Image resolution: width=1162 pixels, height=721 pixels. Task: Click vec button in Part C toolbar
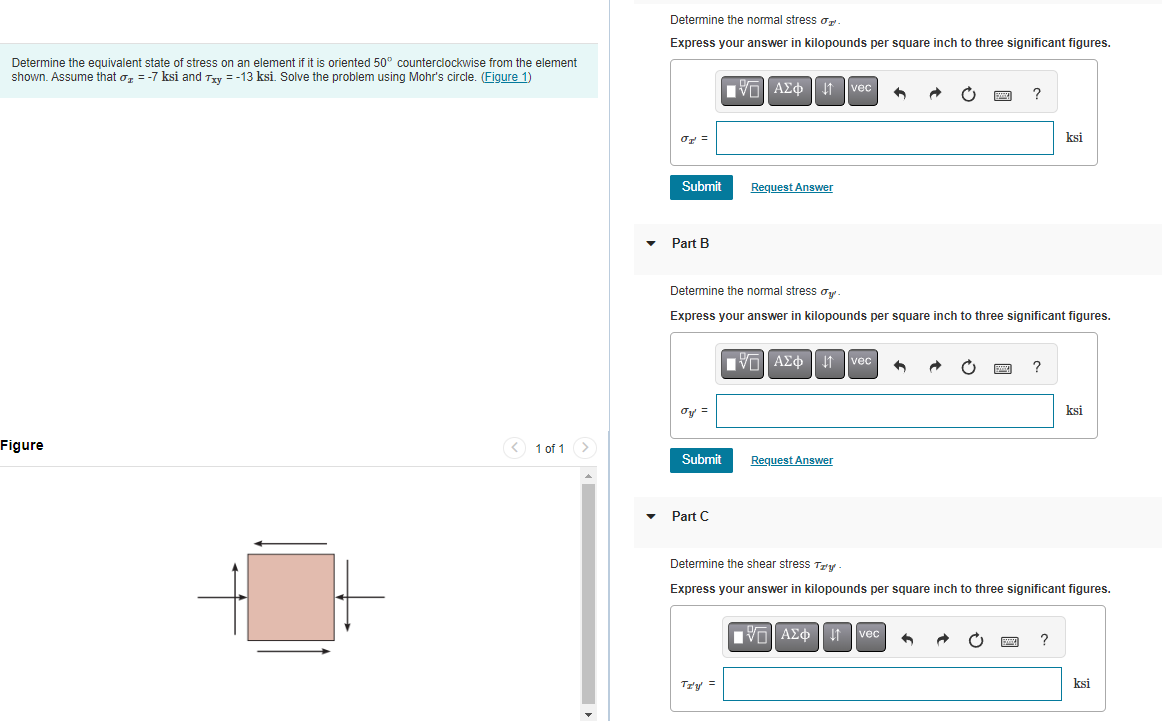pos(870,637)
